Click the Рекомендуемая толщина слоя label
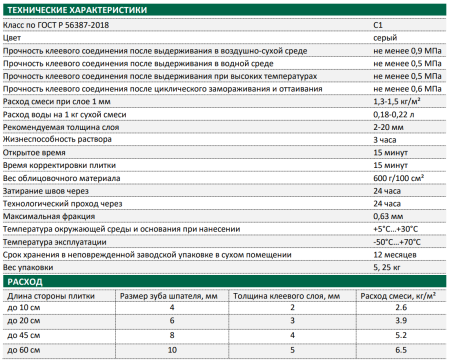The image size is (450, 360). pos(61,127)
